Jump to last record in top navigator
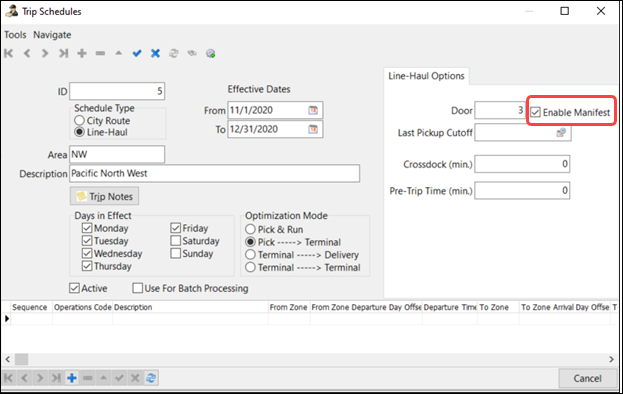 [x=64, y=53]
